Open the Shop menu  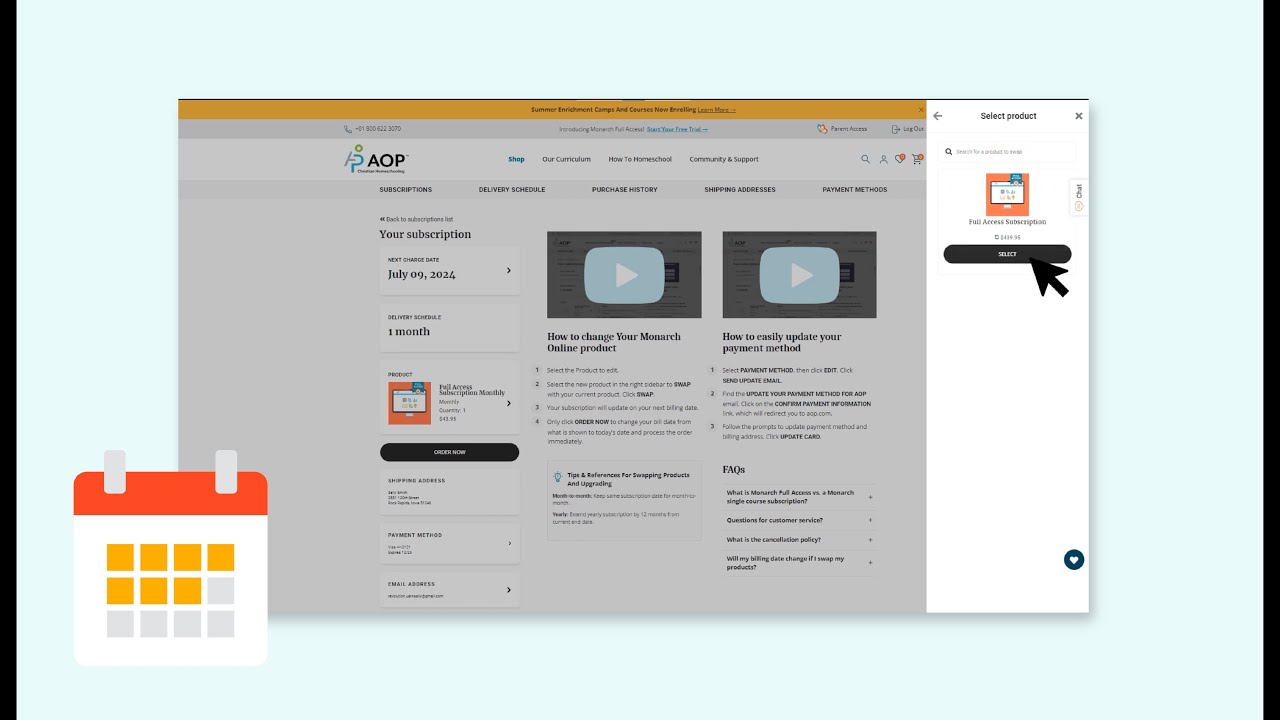point(516,159)
